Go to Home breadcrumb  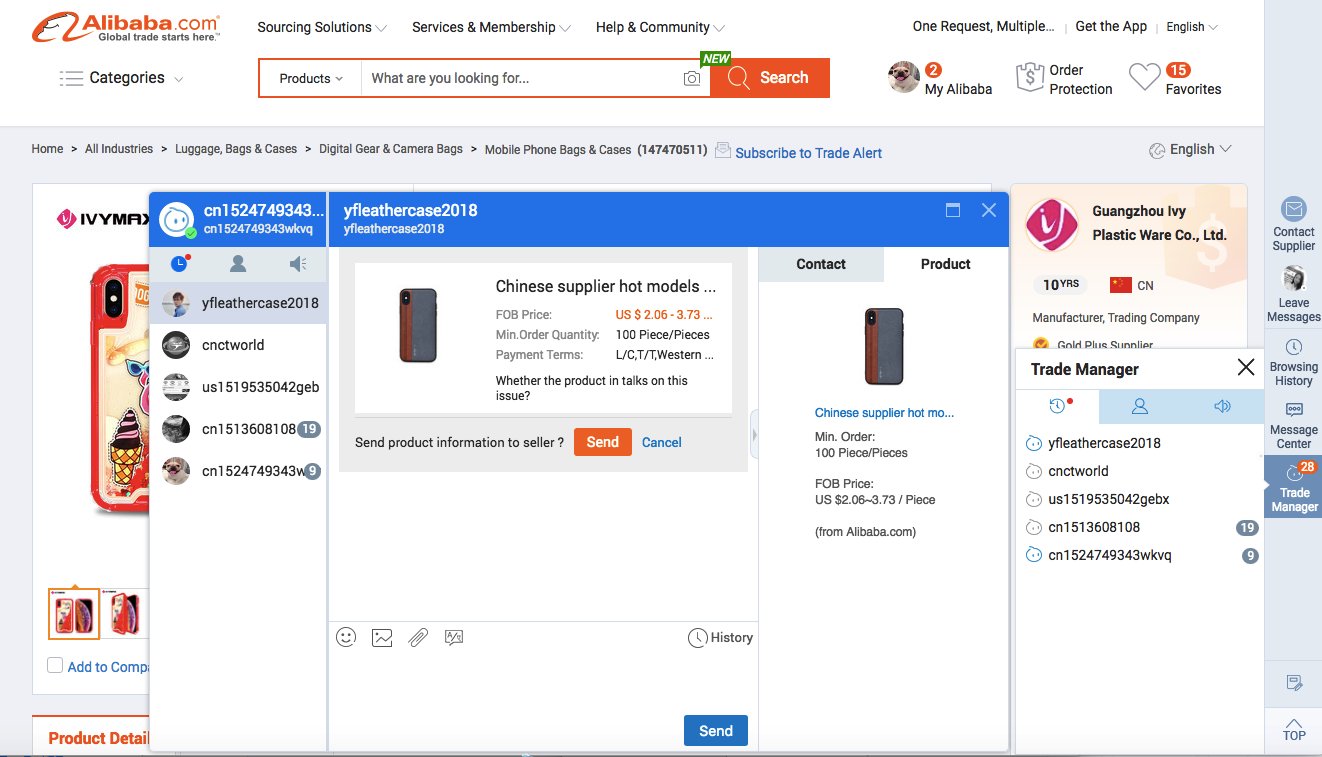point(47,149)
